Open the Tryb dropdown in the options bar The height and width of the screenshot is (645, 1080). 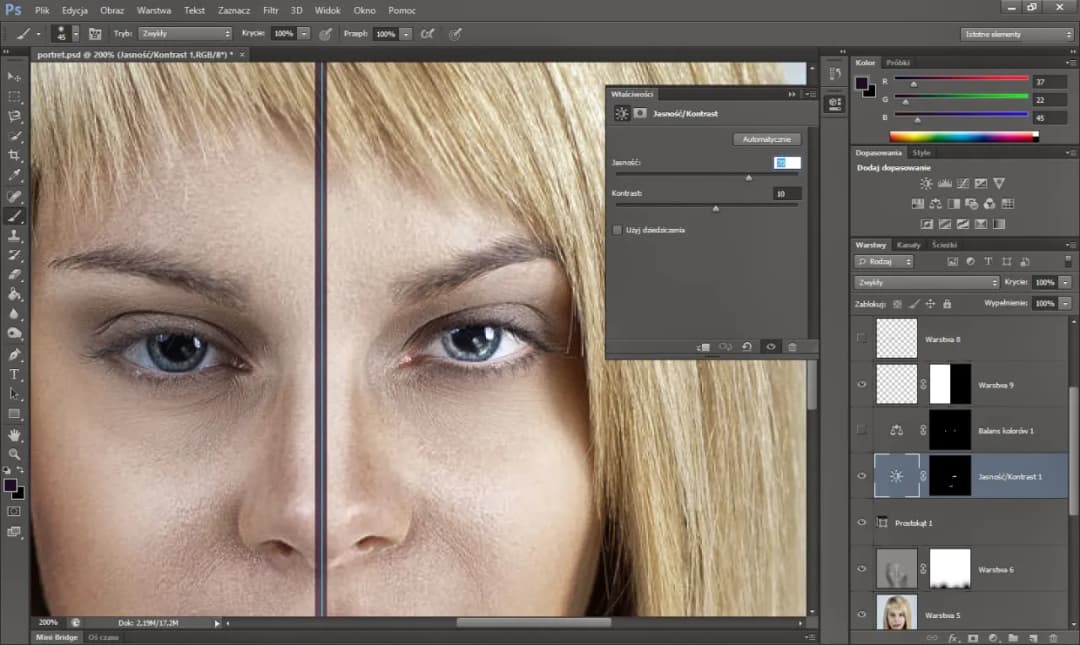pos(185,33)
